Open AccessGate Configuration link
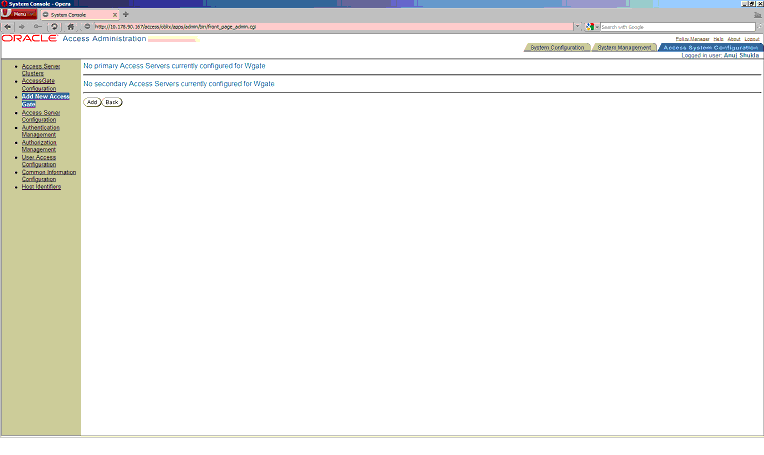Viewport: 764px width, 455px height. (38, 85)
